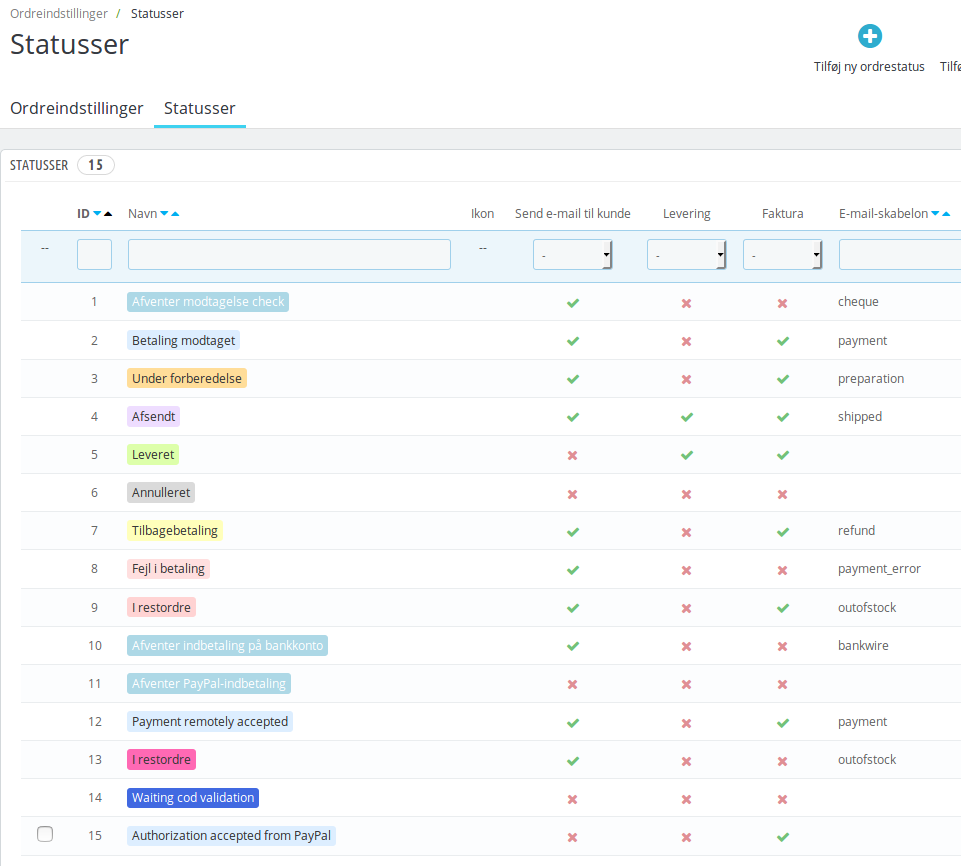Select checkbox for Authorization accepted from PayPal row

(x=45, y=834)
